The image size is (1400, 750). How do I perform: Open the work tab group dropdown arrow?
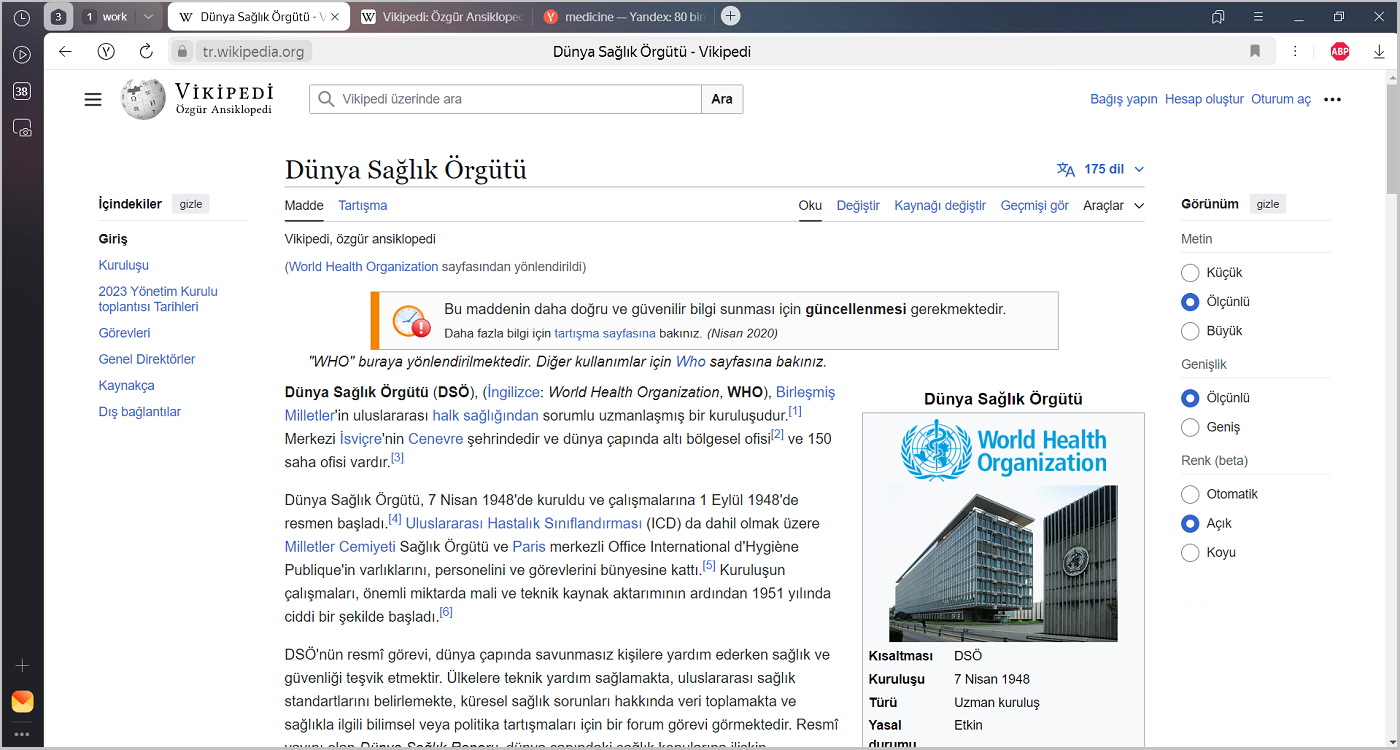point(148,17)
